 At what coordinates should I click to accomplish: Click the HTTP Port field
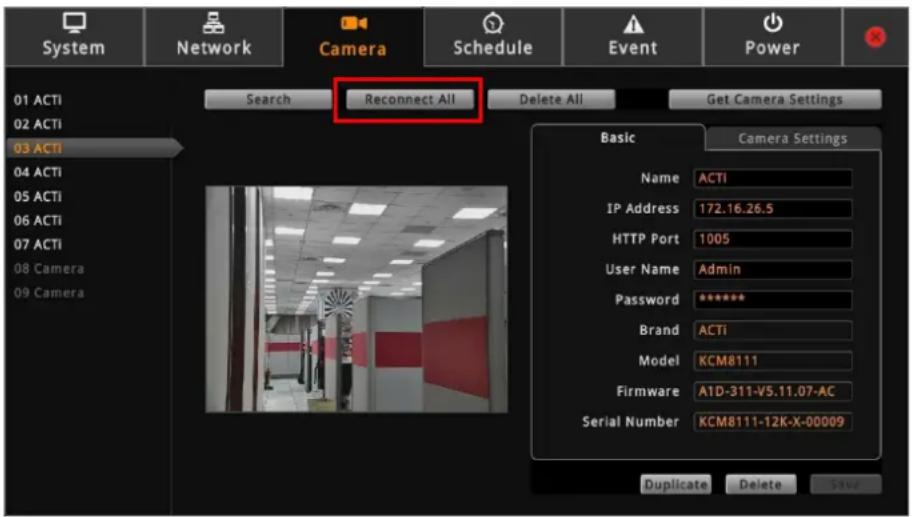click(773, 238)
